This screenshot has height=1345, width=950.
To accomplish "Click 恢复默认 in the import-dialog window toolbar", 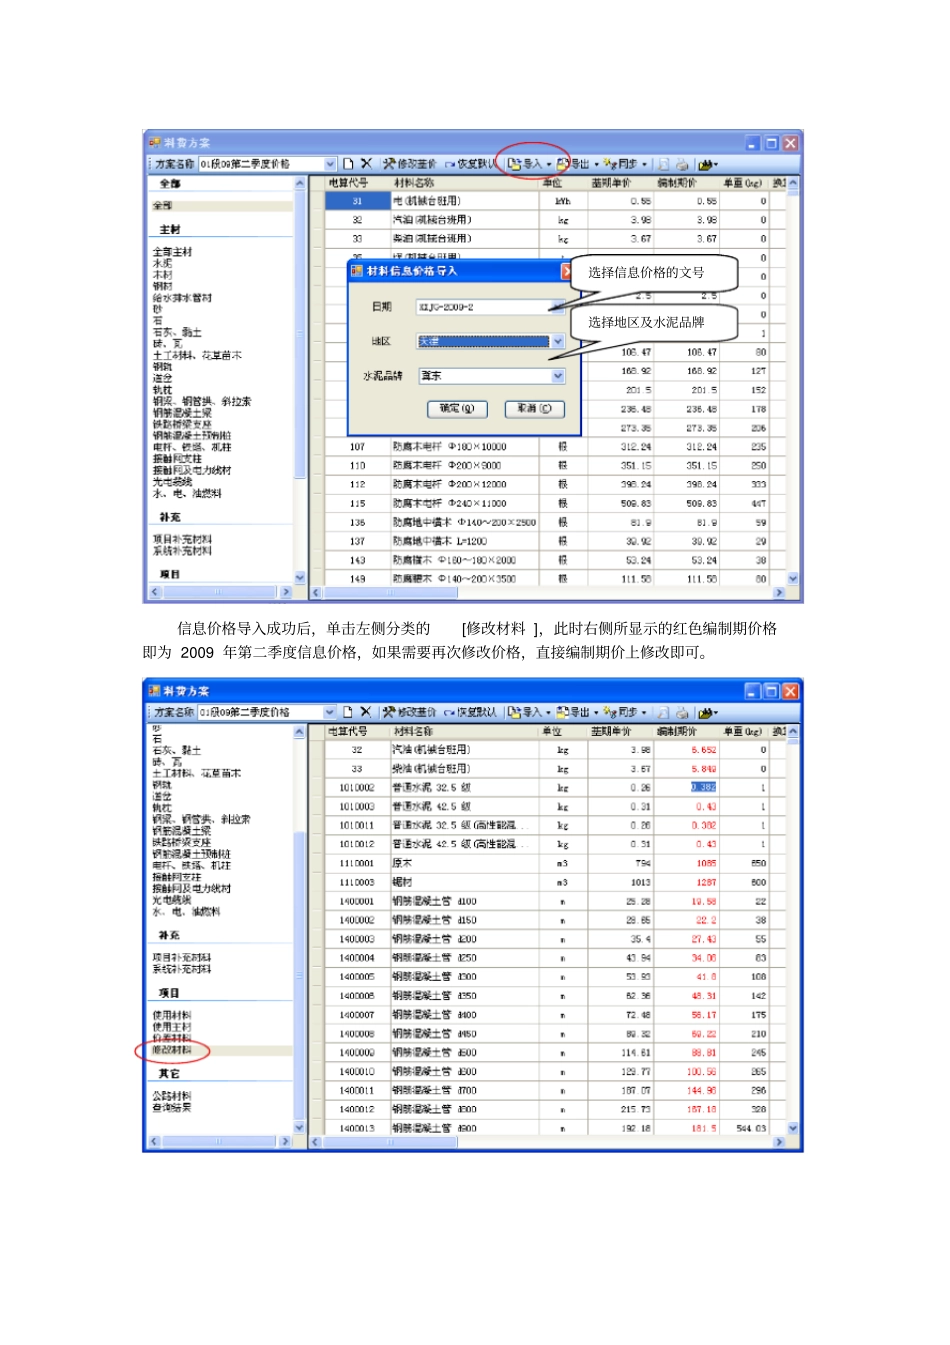I will pos(471,164).
